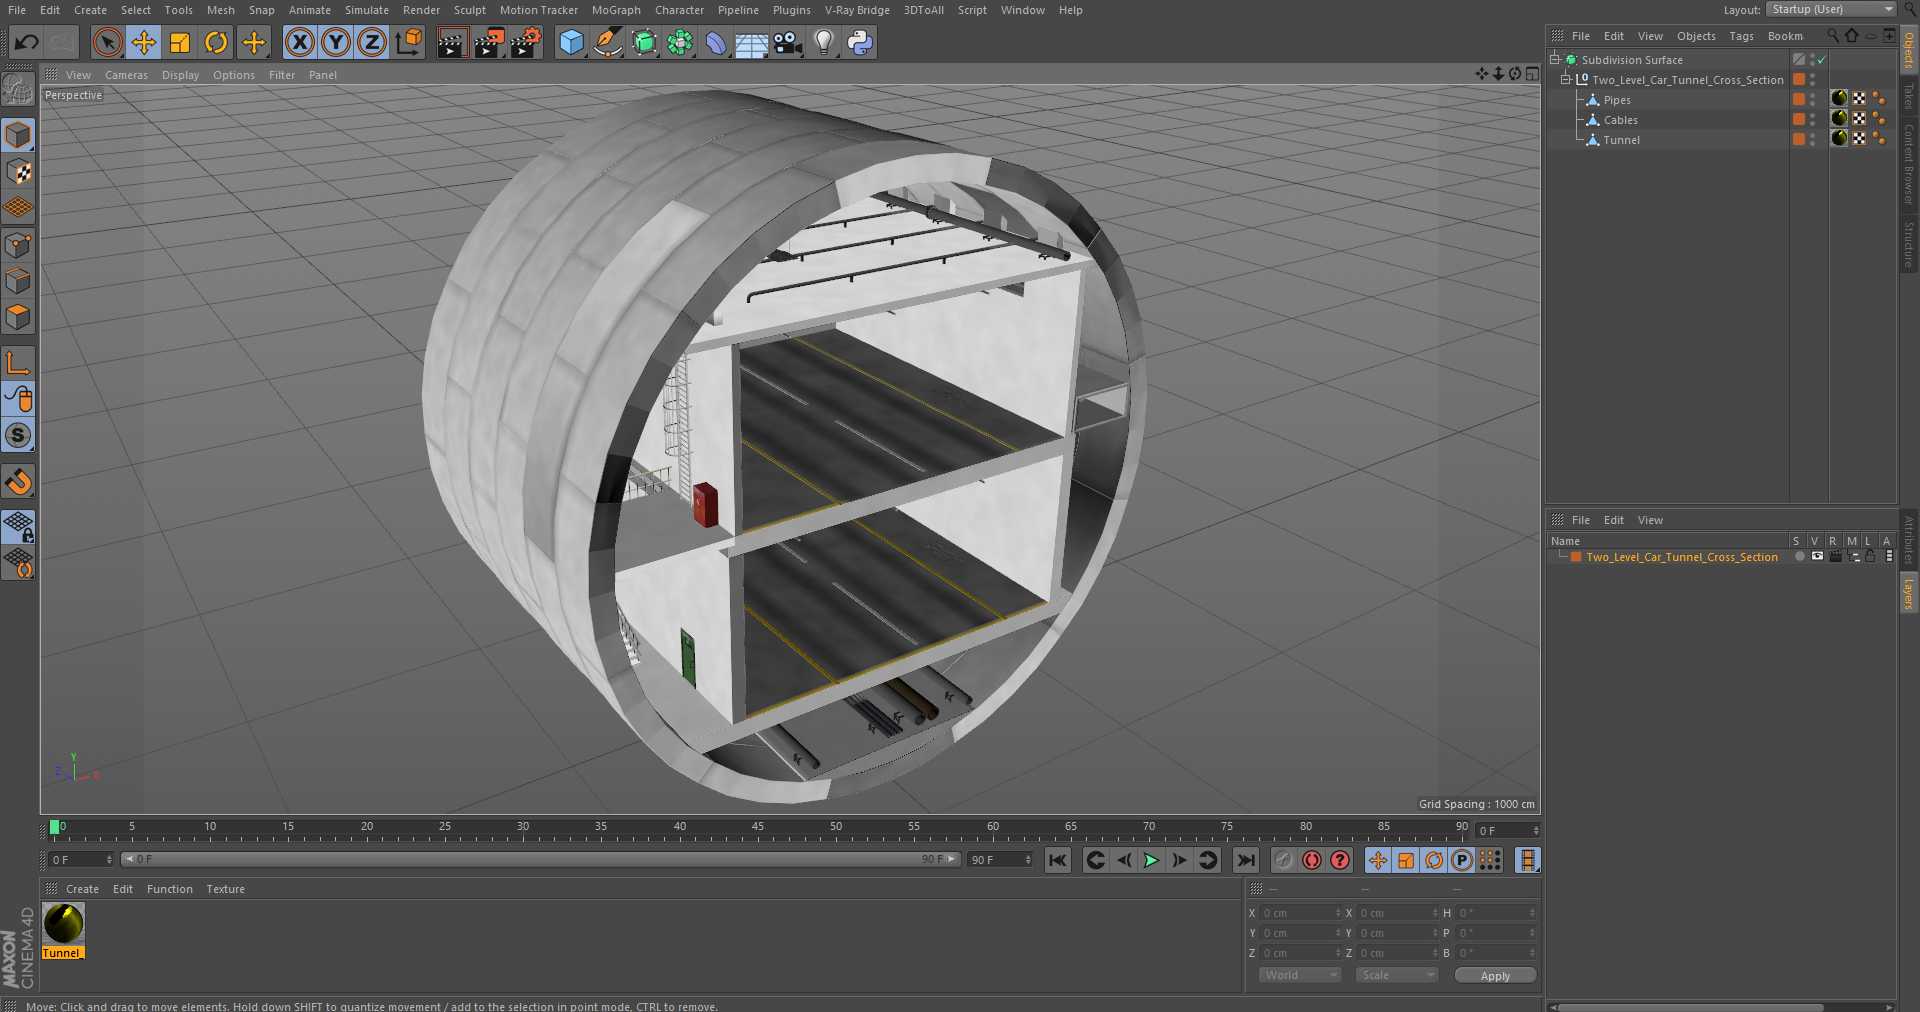Click the layer color swatch in Layers
Screen dimensions: 1920x1012
(1576, 557)
